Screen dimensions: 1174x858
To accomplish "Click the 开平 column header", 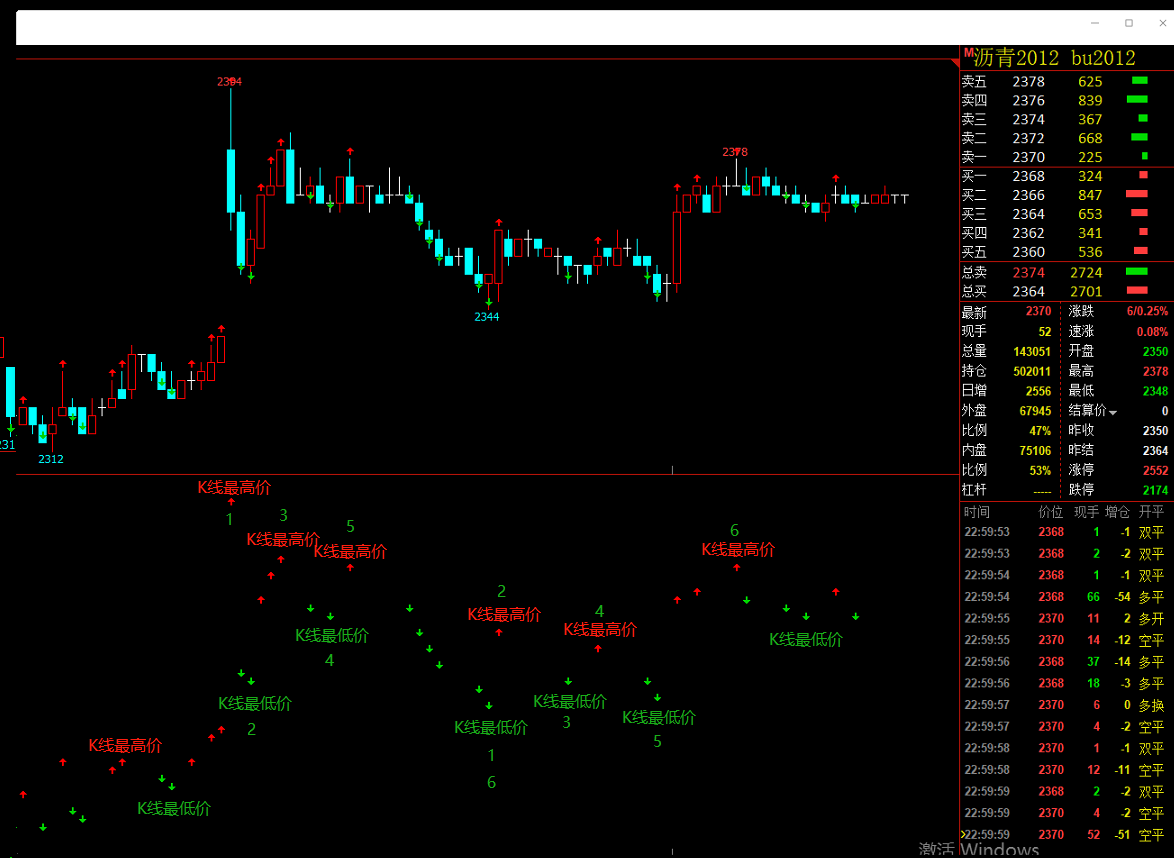I will (1152, 512).
